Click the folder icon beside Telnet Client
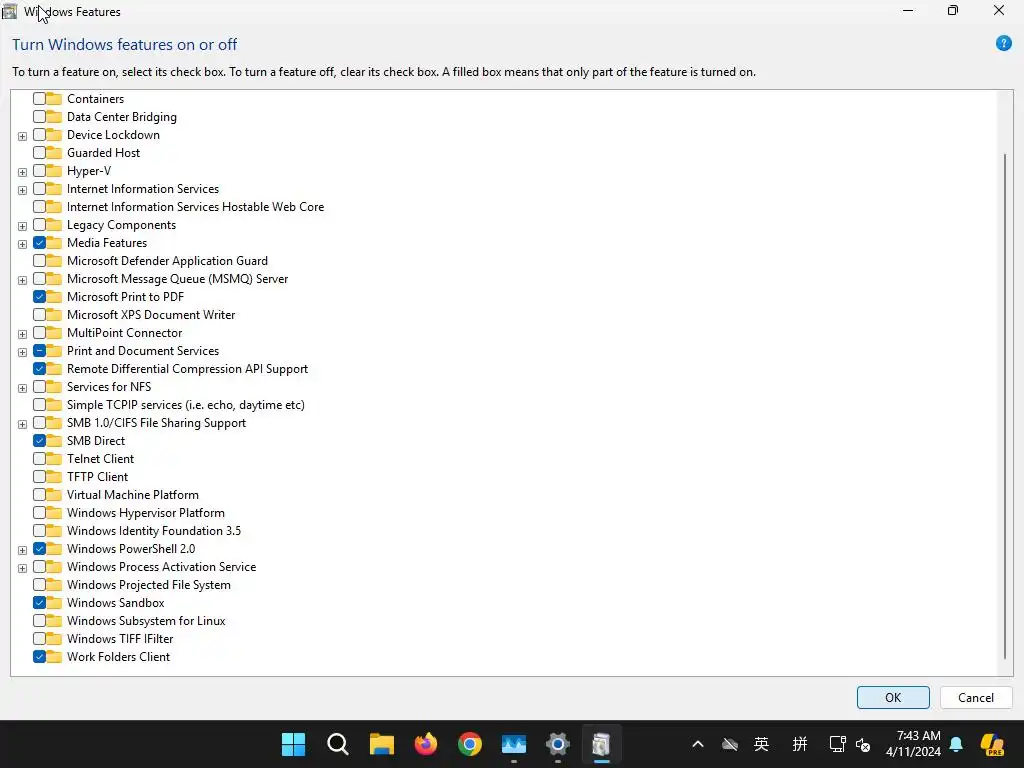 (x=54, y=459)
